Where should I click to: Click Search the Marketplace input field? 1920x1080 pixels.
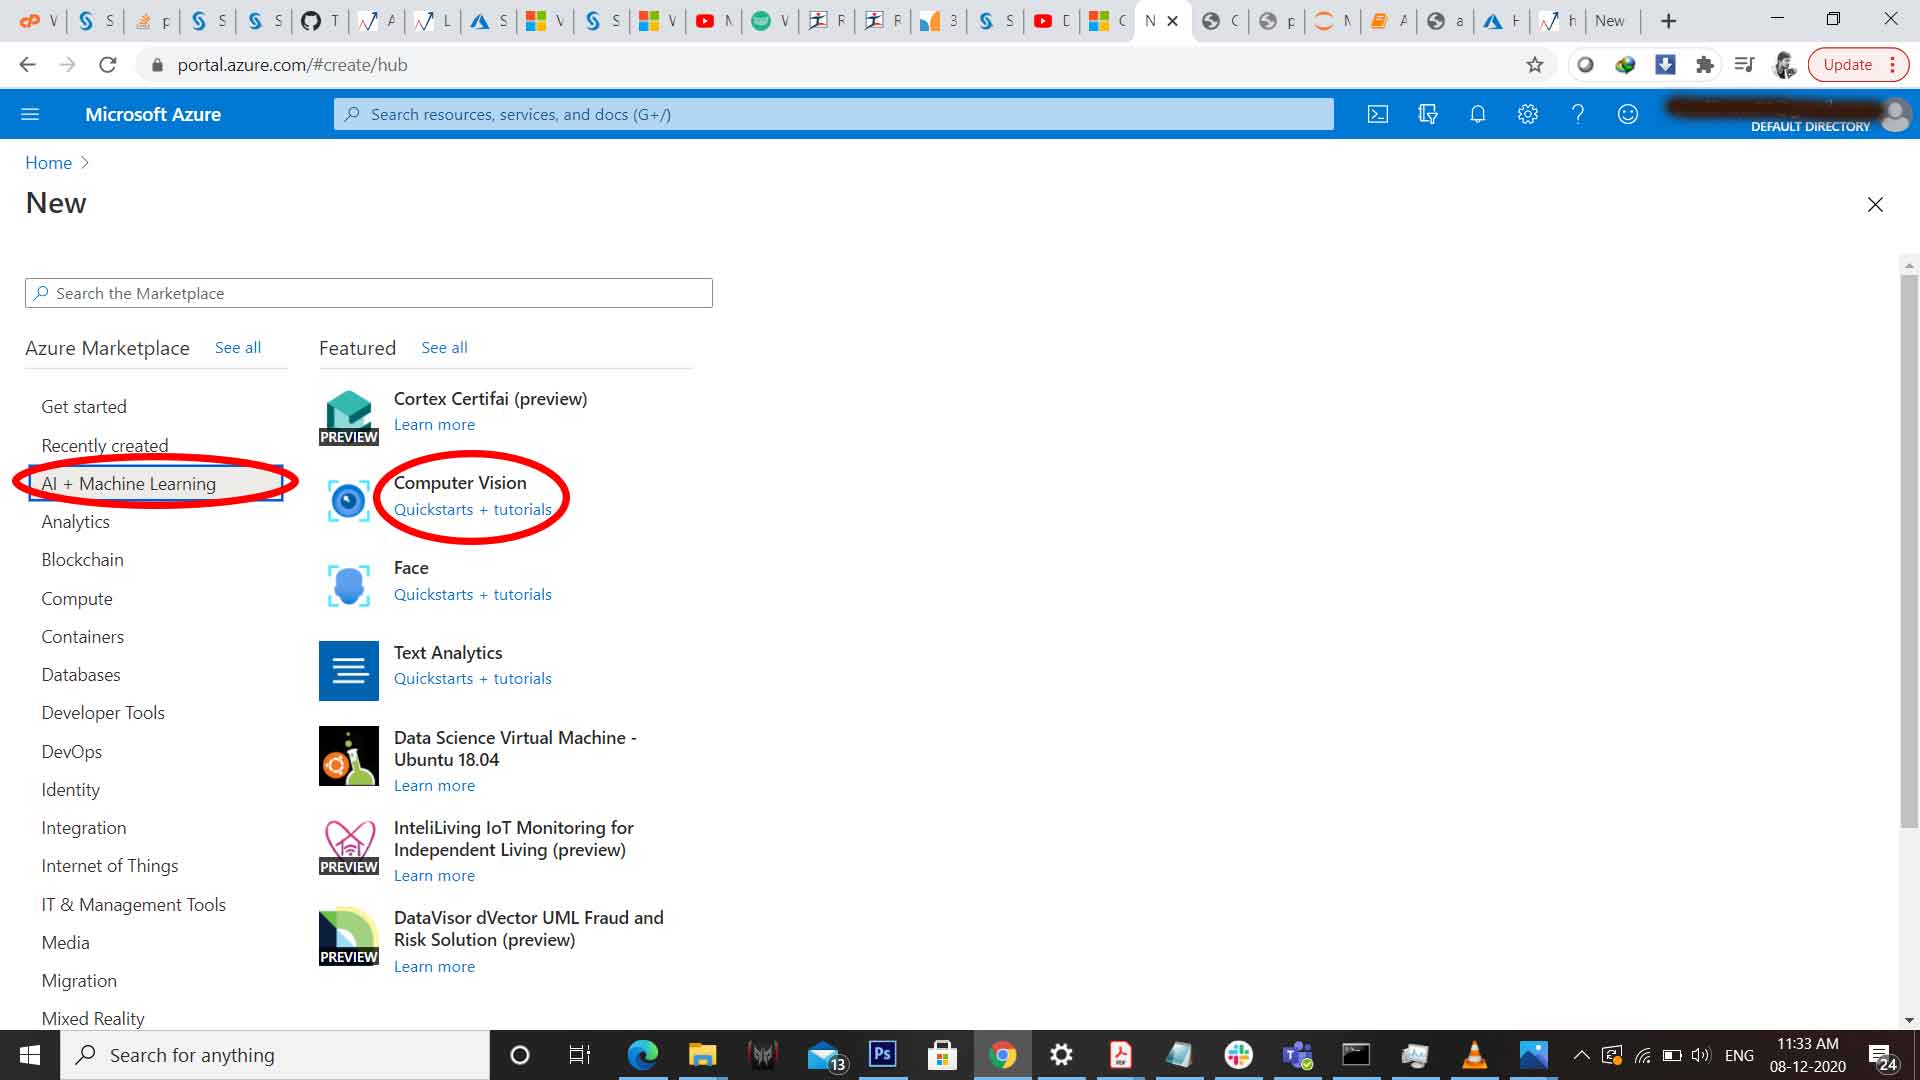(x=369, y=291)
